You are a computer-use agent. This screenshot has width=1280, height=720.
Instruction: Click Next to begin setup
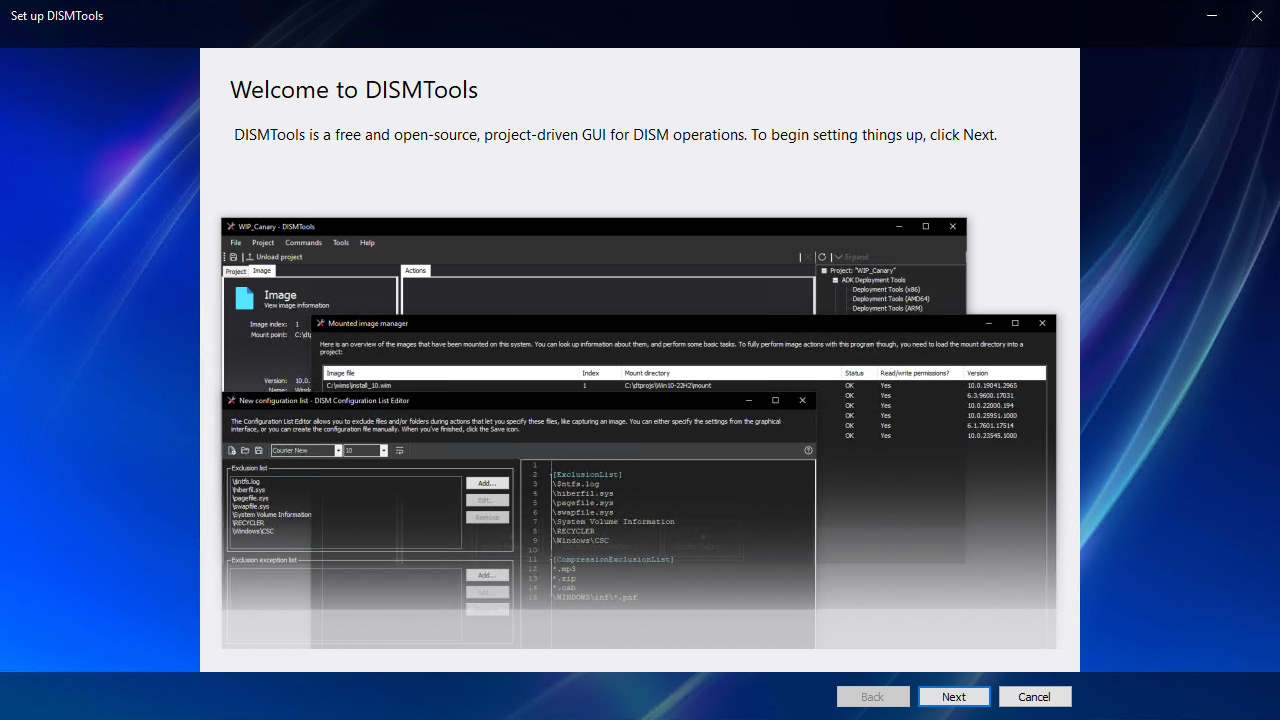[x=954, y=696]
